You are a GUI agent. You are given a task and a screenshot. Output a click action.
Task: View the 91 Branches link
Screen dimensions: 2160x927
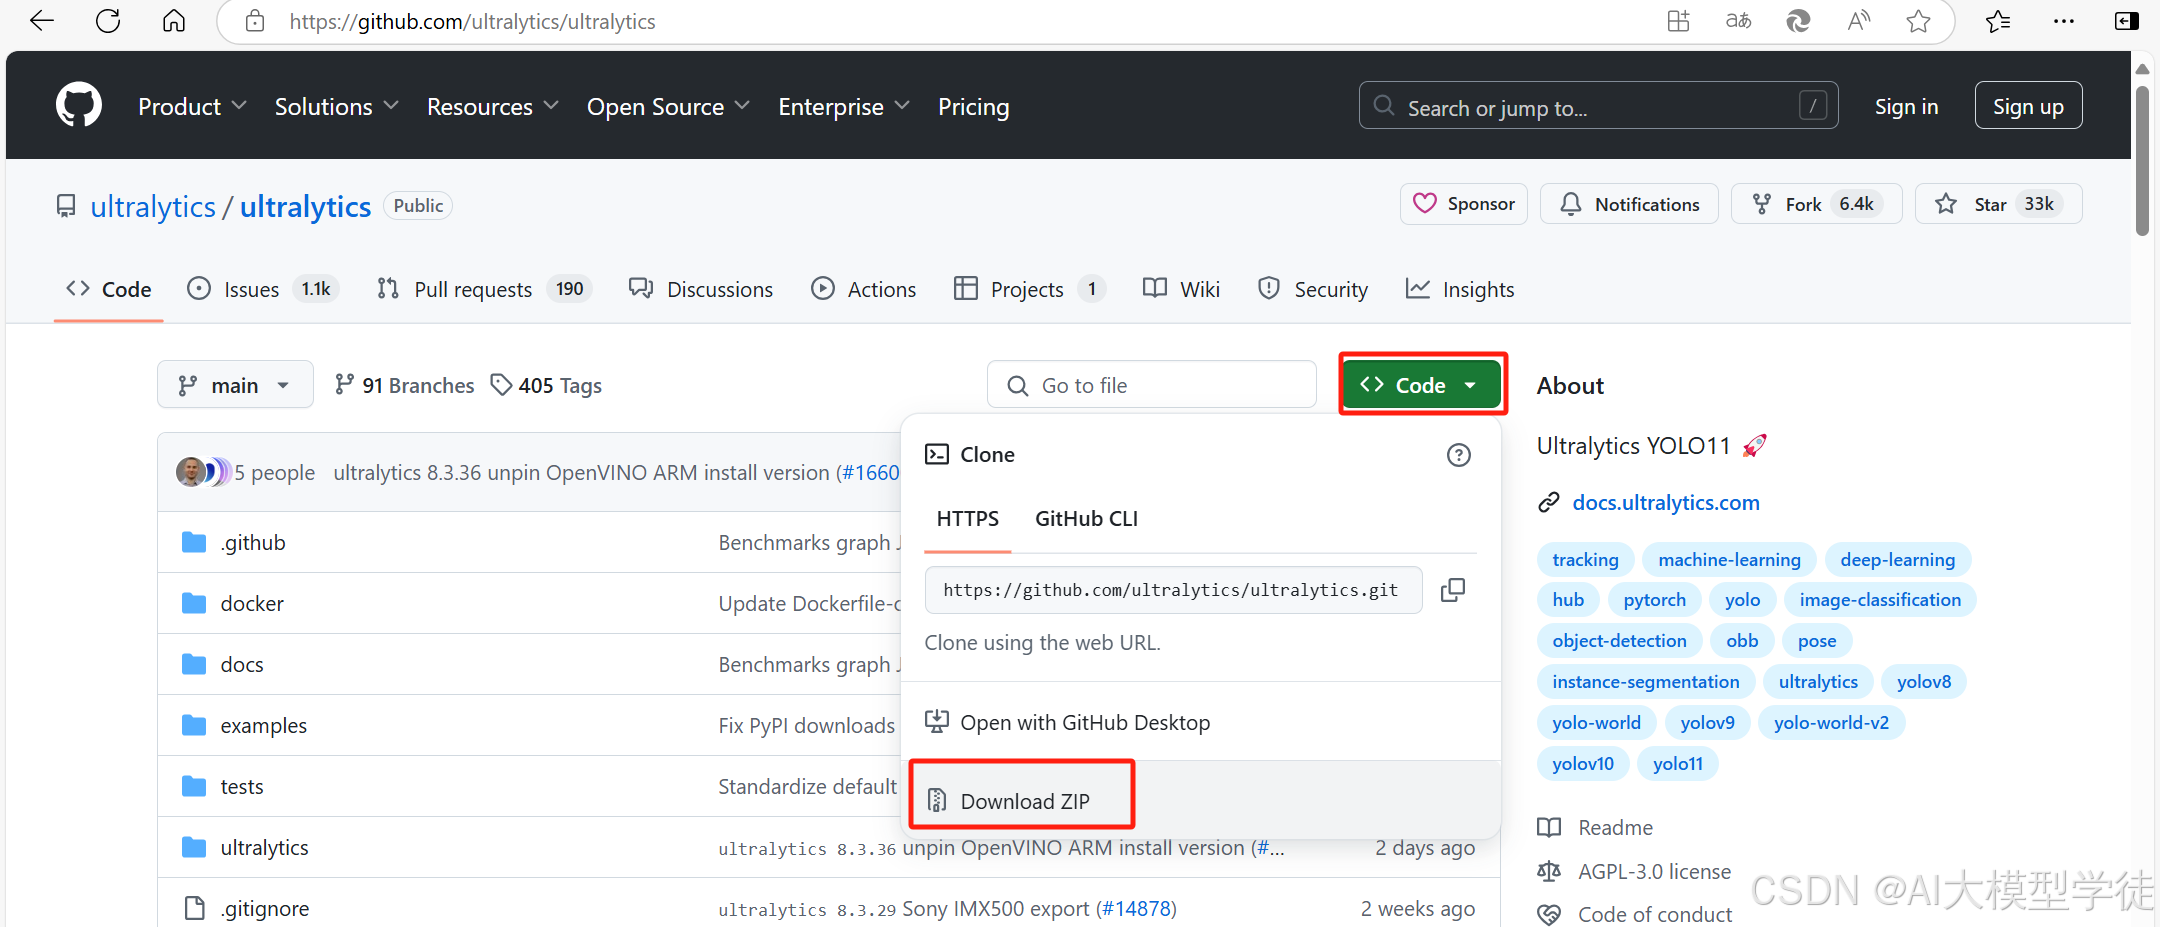point(404,385)
